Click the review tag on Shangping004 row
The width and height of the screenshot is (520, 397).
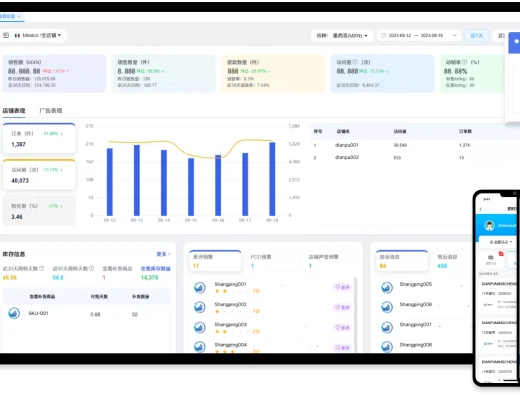(342, 348)
